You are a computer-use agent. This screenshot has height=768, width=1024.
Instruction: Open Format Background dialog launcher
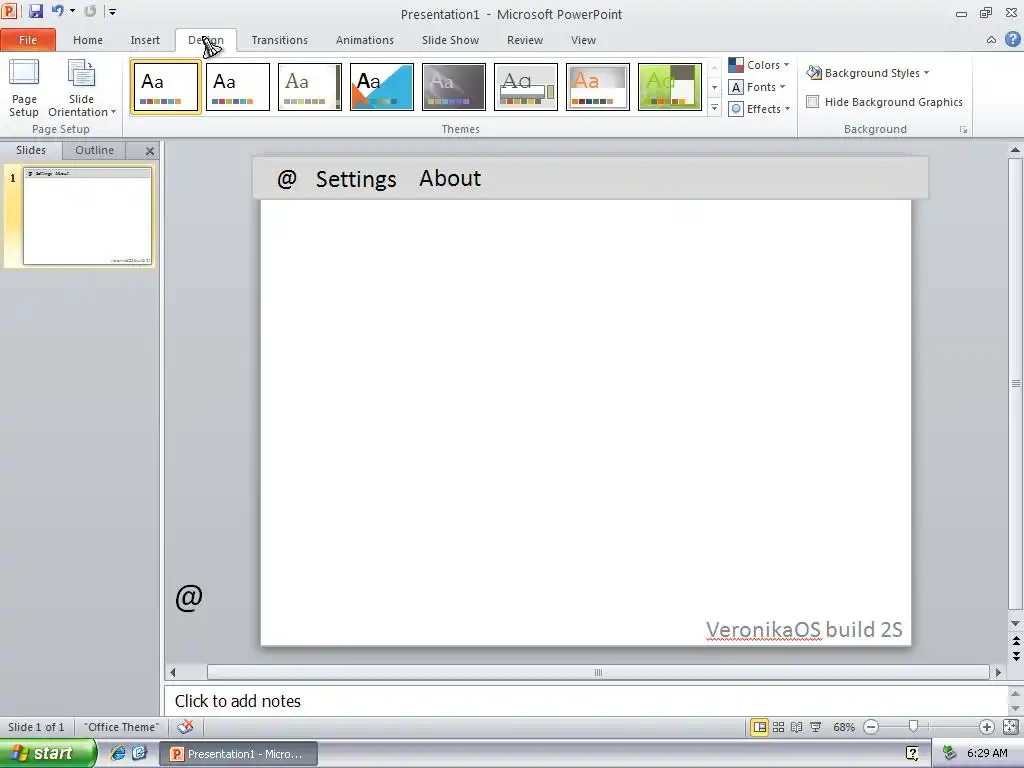(963, 129)
